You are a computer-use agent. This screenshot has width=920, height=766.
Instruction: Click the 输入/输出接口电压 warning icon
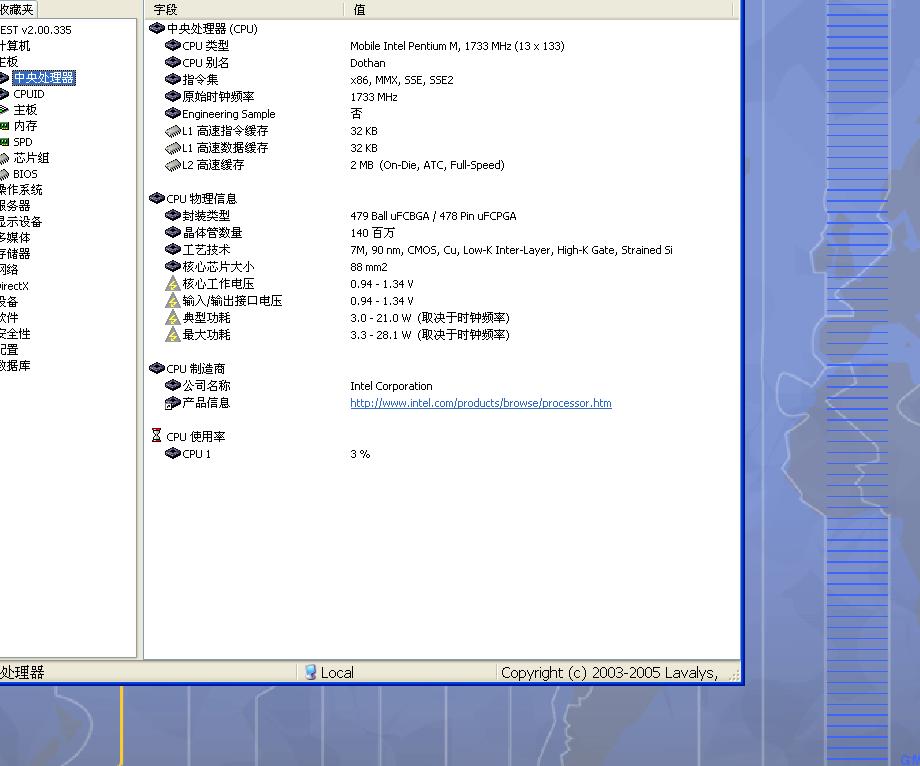pos(172,301)
